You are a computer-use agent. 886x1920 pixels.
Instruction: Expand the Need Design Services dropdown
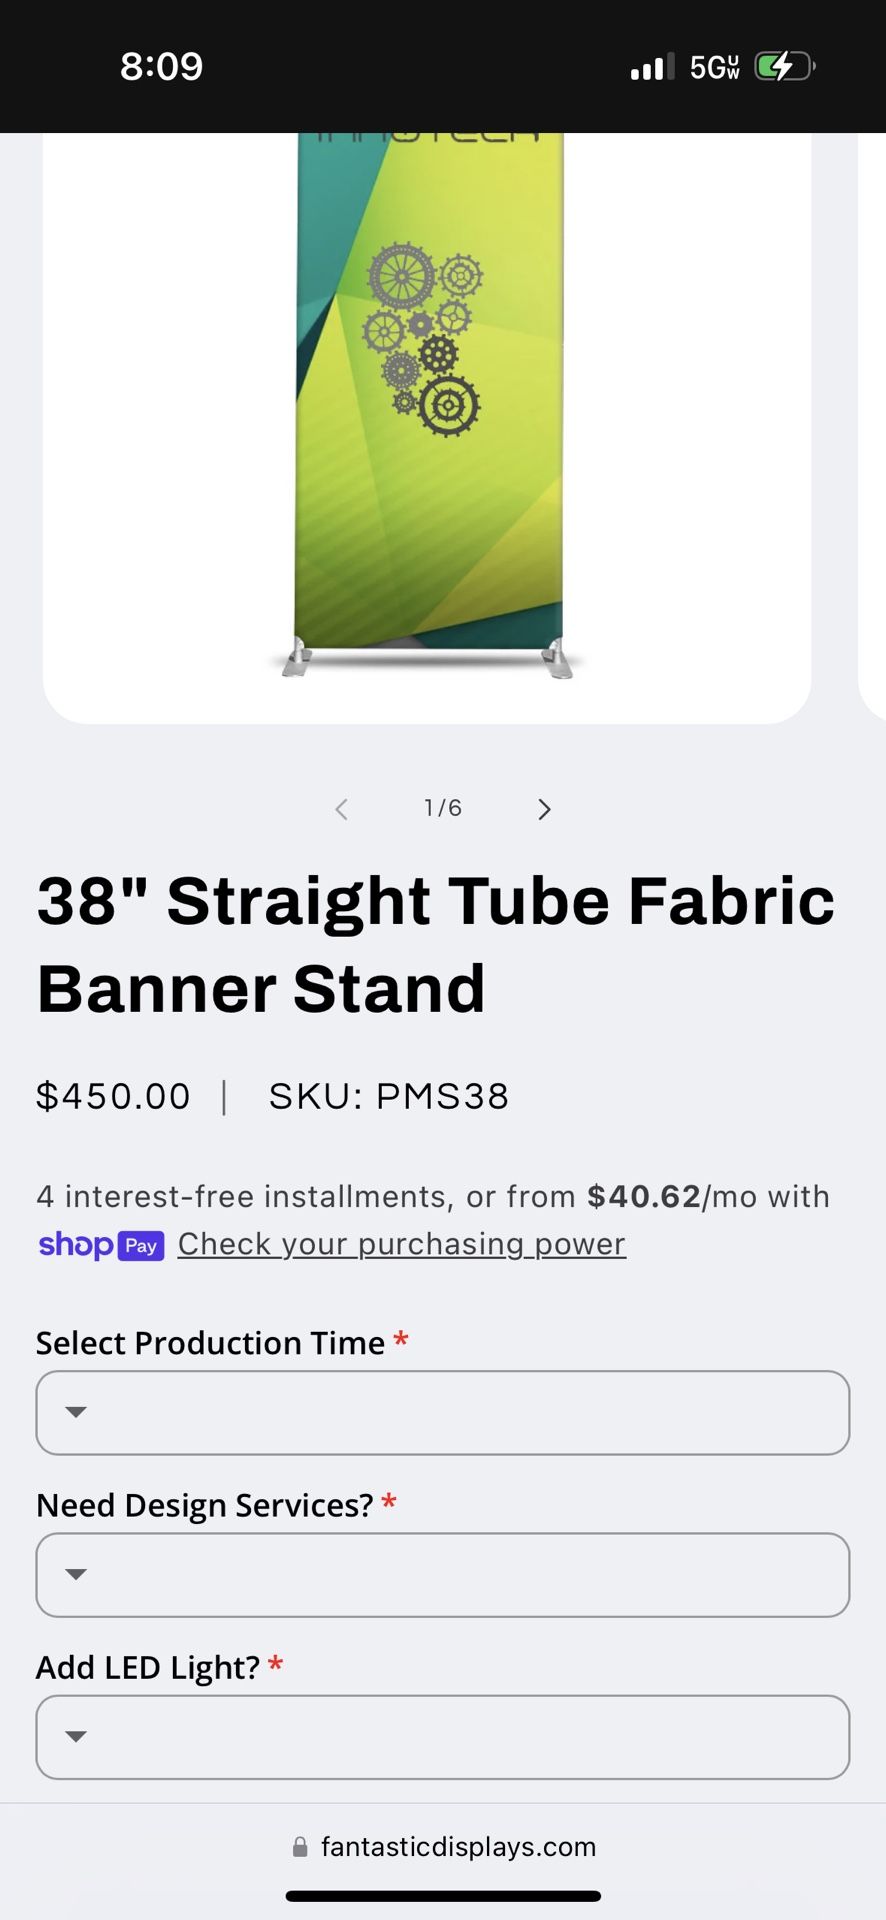[x=443, y=1574]
